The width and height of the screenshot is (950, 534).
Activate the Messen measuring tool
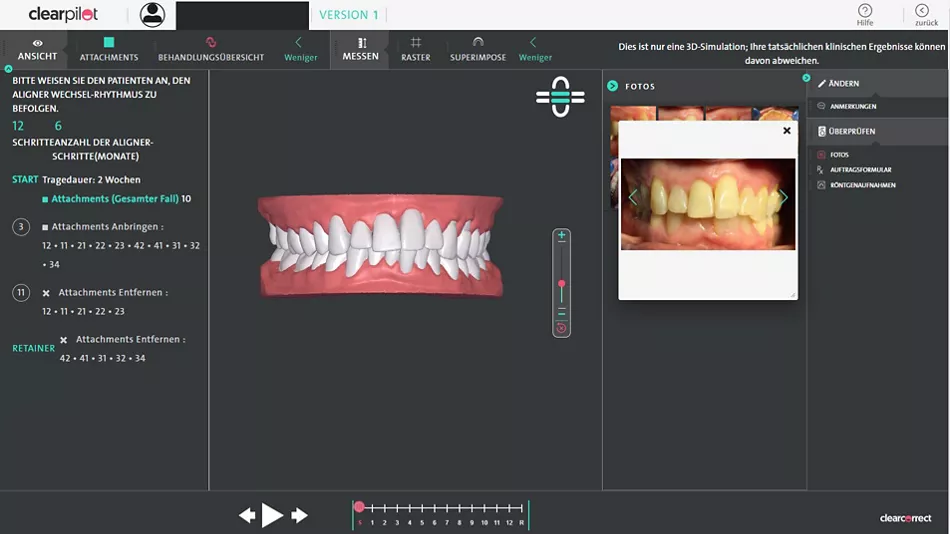[361, 49]
